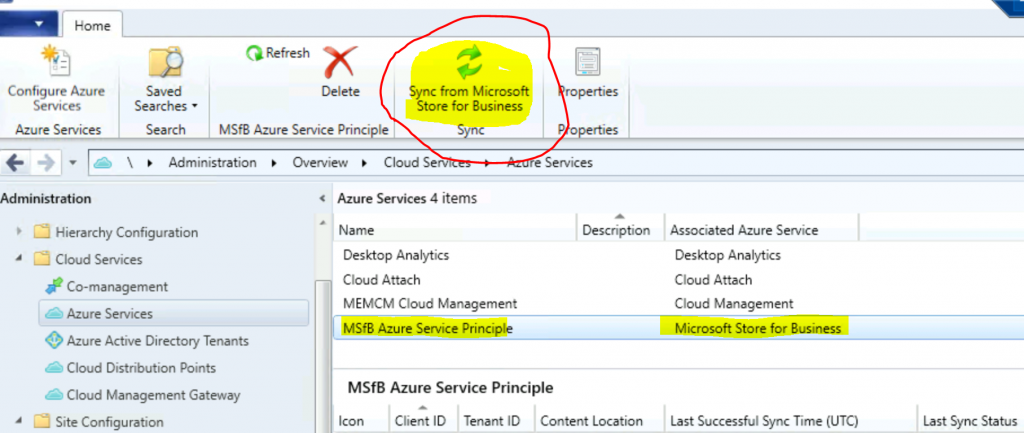Click Sync from Microsoft Store for Business
The width and height of the screenshot is (1024, 433).
[x=469, y=78]
